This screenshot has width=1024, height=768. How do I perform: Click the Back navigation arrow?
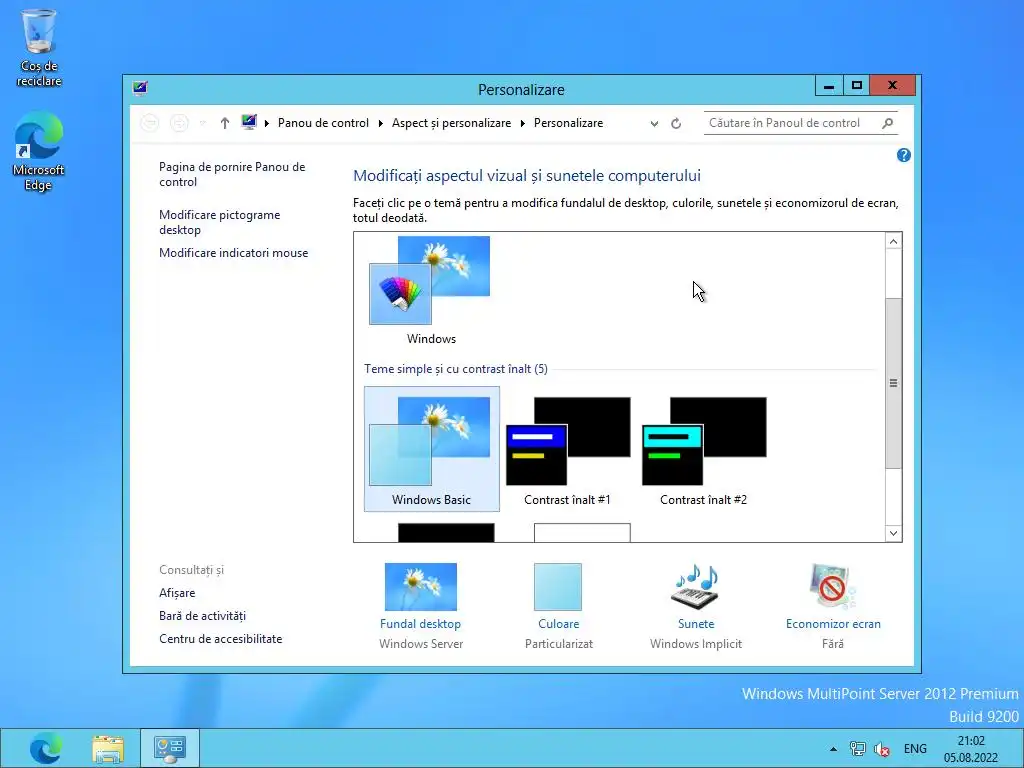click(150, 123)
